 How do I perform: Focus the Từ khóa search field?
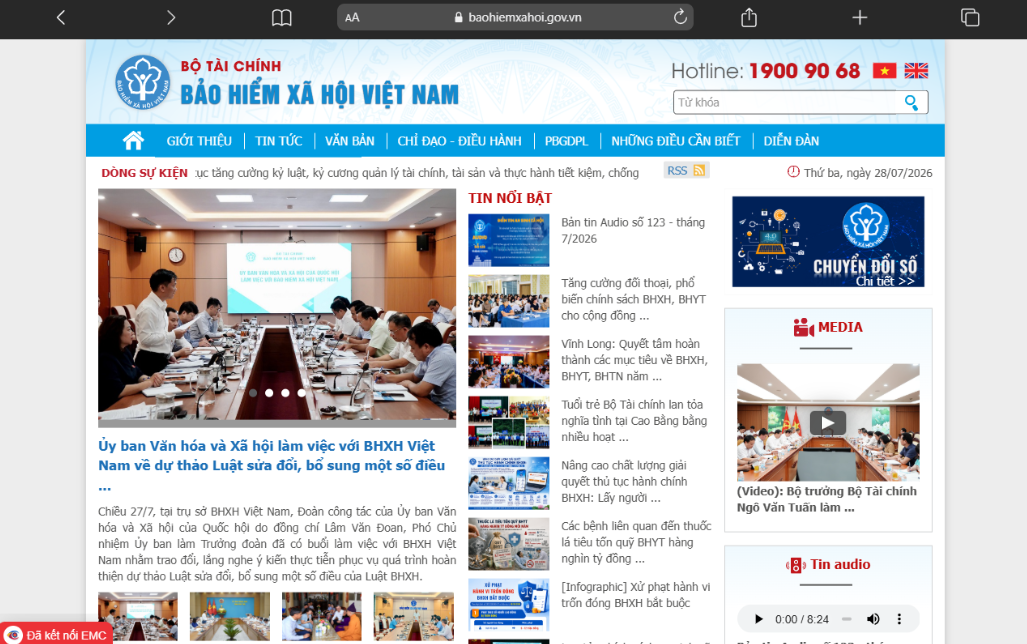point(788,102)
